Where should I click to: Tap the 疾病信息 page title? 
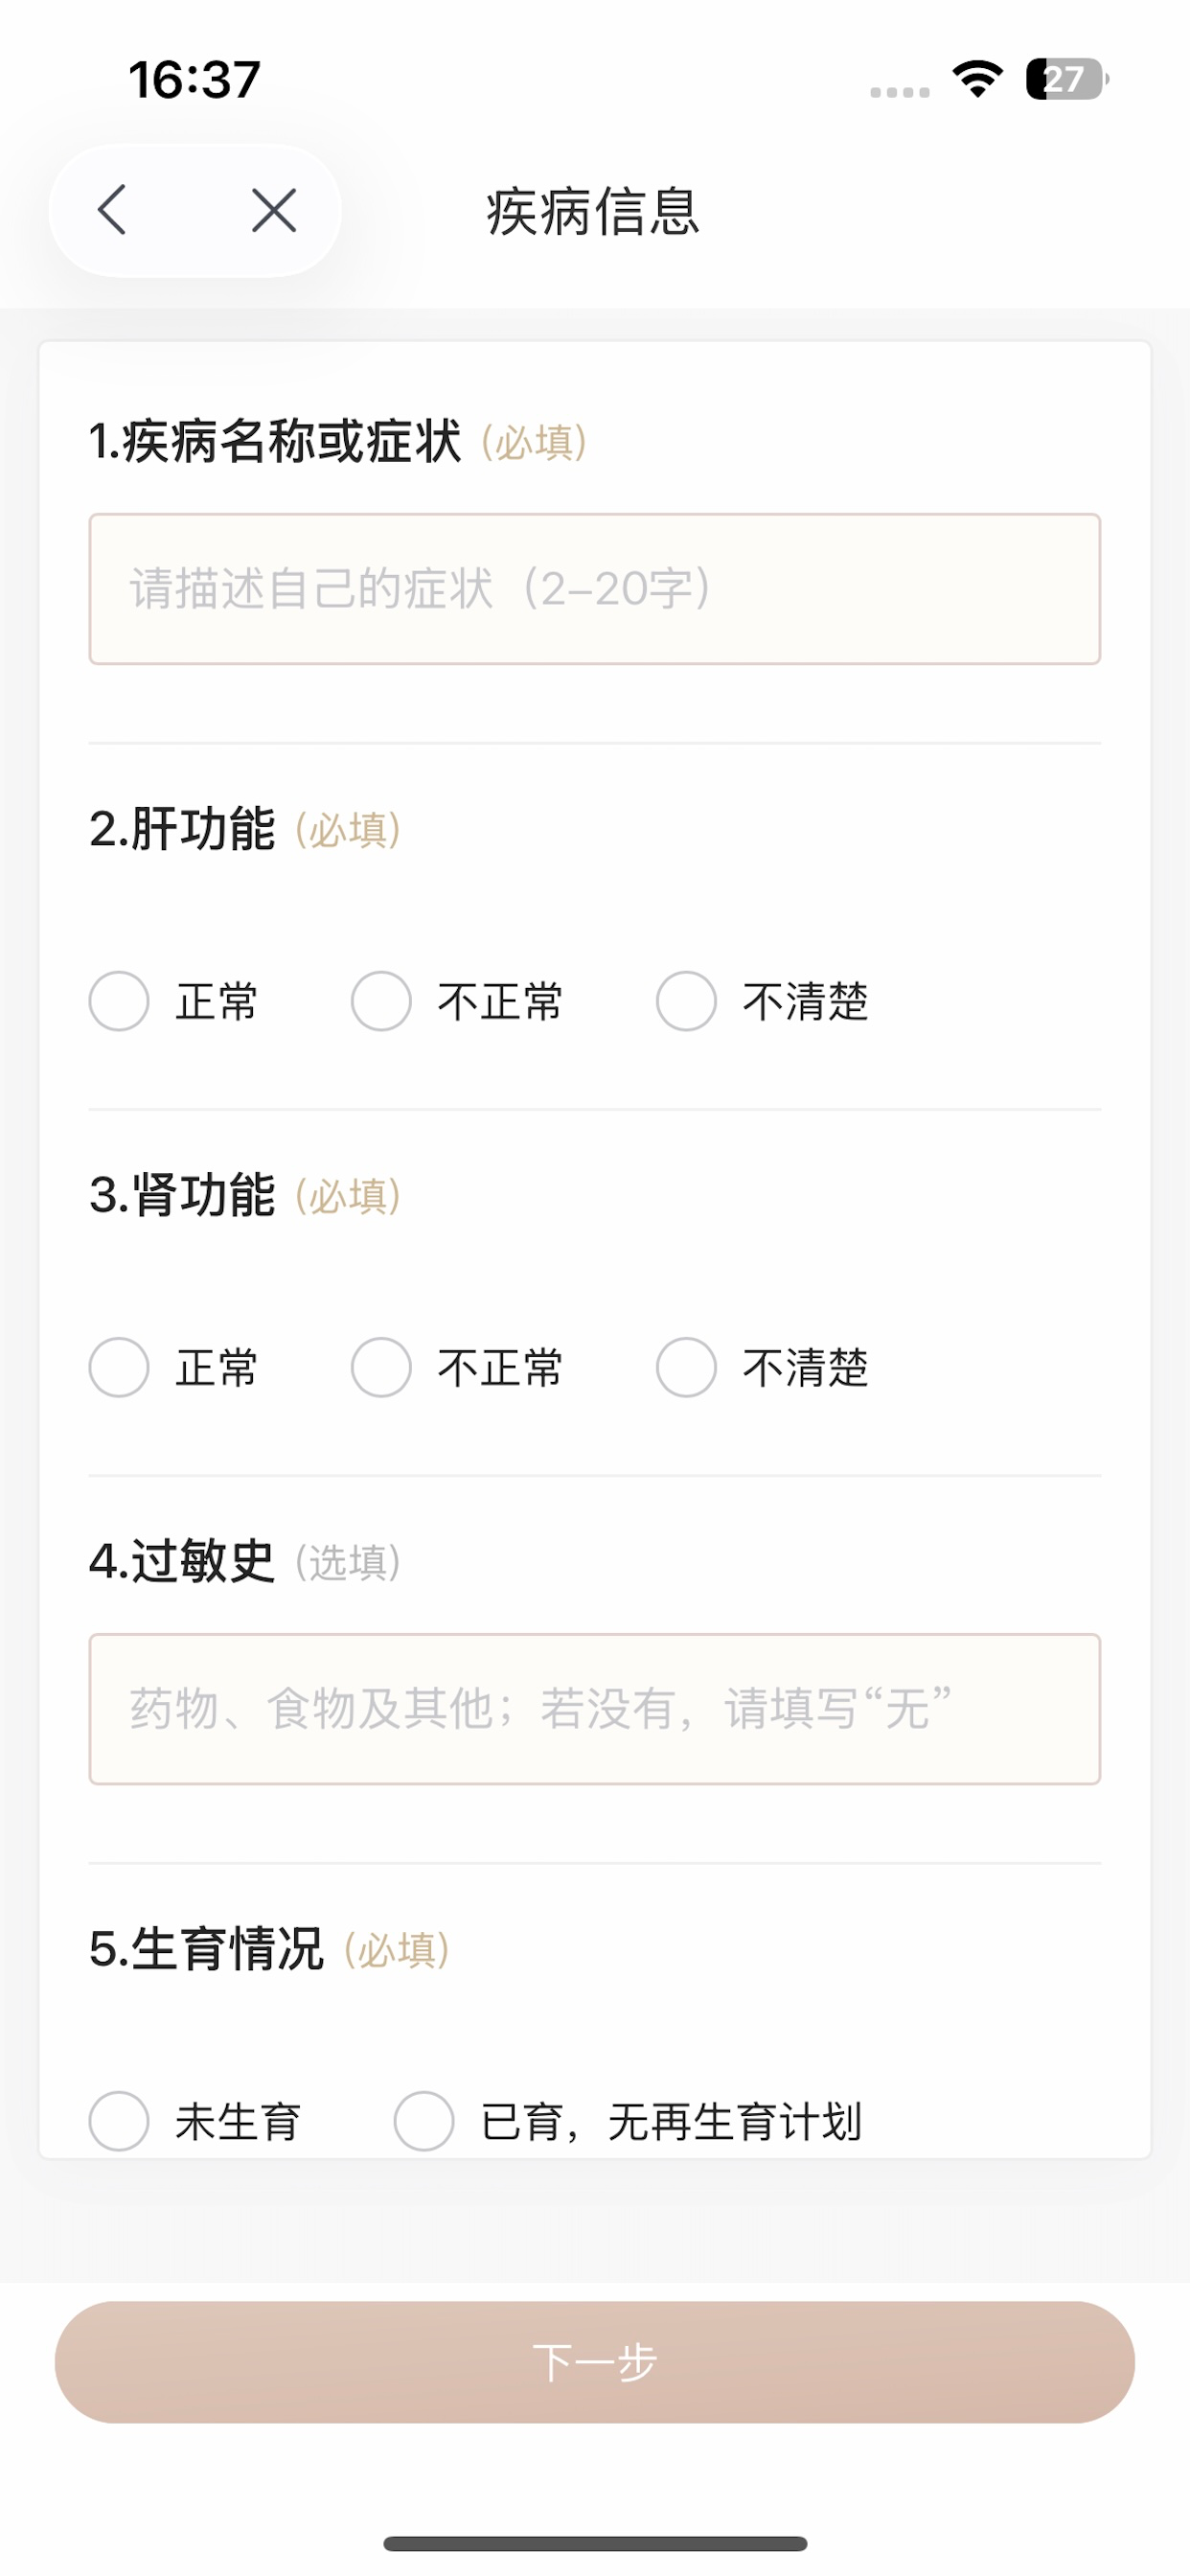(593, 211)
